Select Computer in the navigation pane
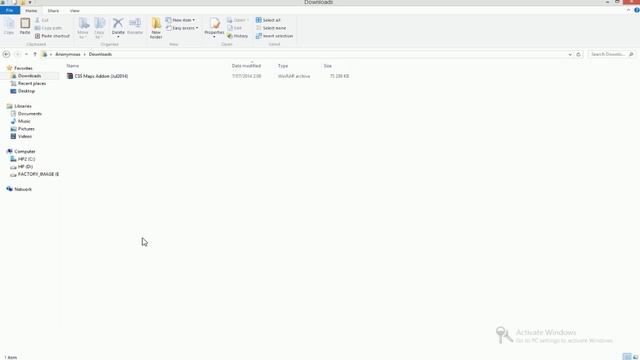 (x=24, y=151)
